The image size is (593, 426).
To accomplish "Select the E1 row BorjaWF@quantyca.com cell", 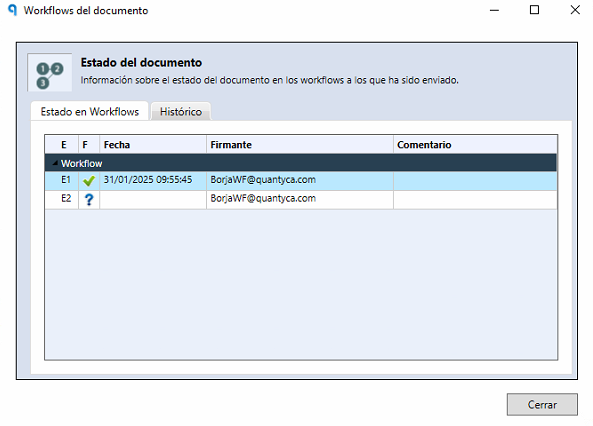I will [x=300, y=180].
